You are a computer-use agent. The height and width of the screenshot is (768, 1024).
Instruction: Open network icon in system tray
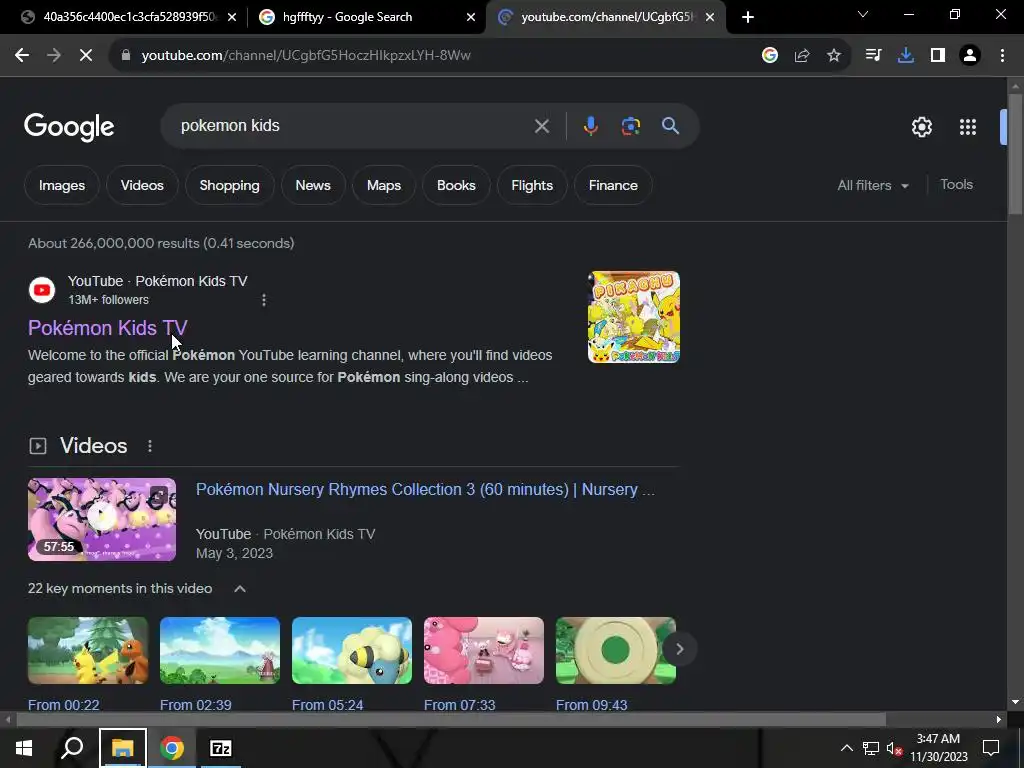pos(871,748)
